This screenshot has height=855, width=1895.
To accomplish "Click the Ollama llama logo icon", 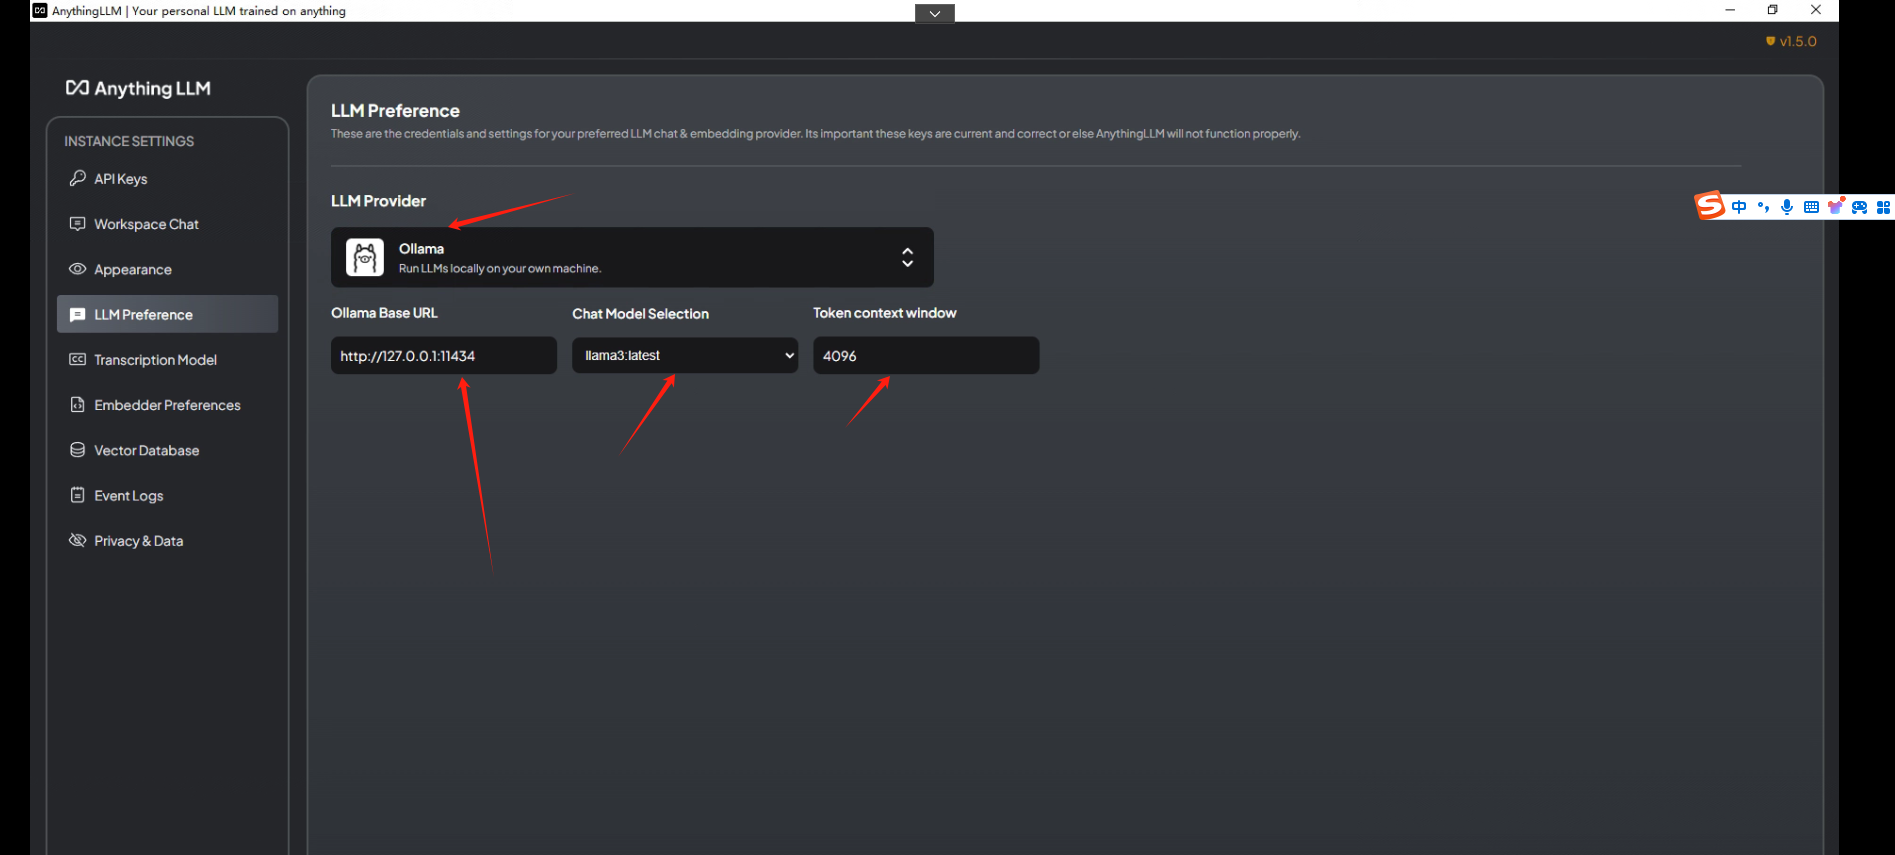I will coord(365,257).
